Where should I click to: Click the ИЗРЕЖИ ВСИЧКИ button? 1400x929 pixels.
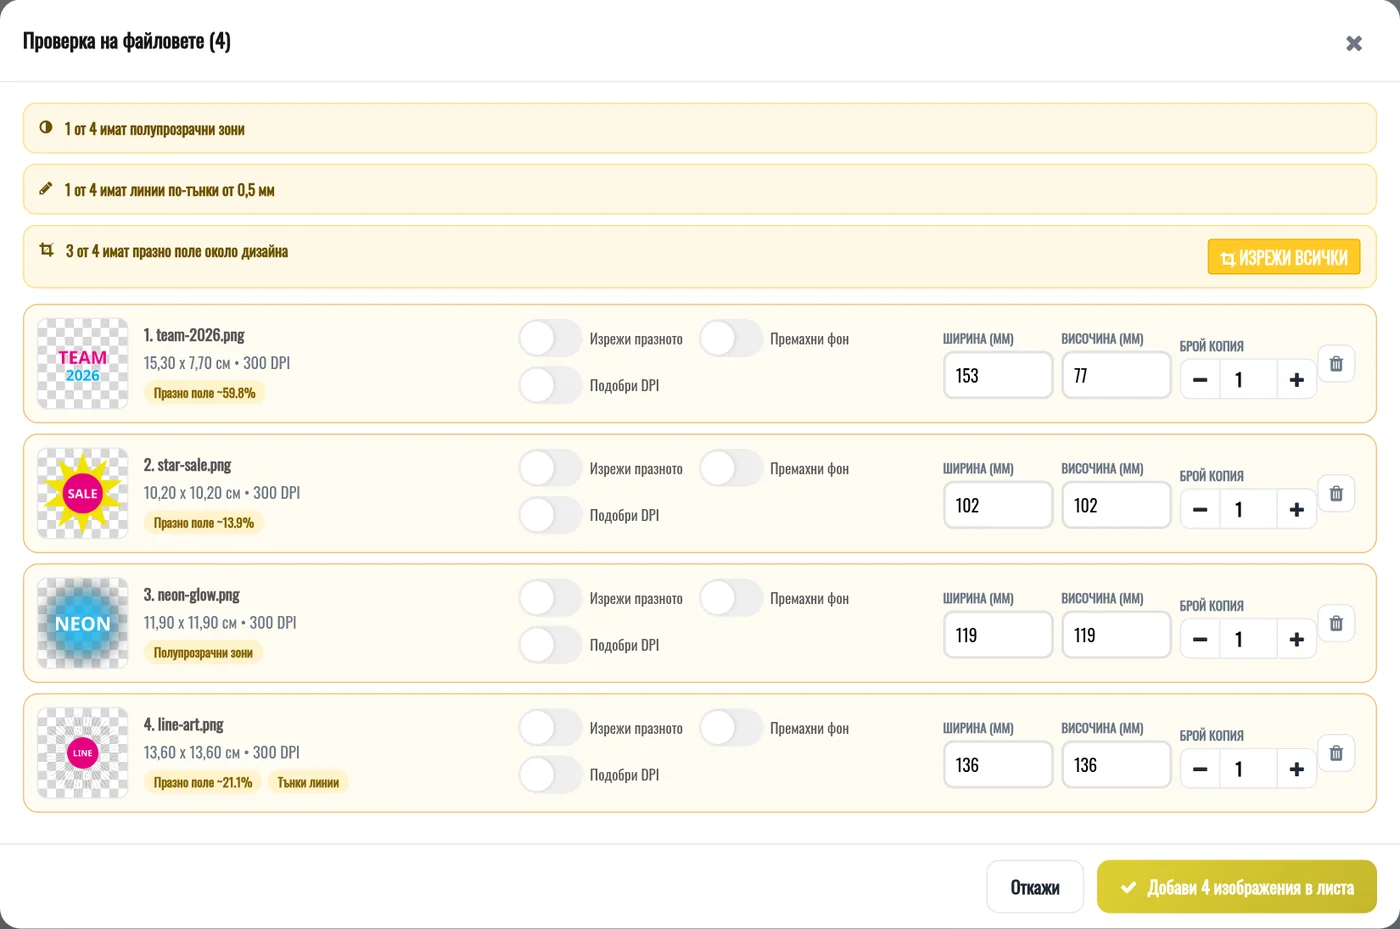coord(1284,257)
